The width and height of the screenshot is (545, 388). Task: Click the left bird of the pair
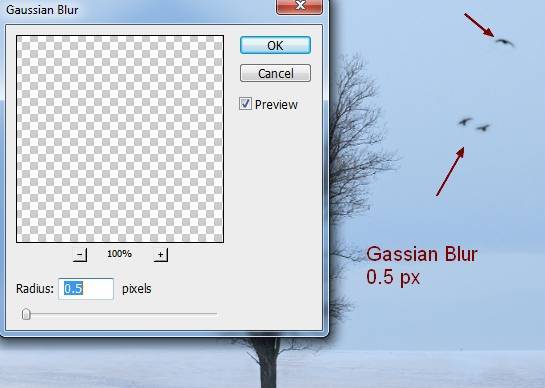(x=465, y=121)
